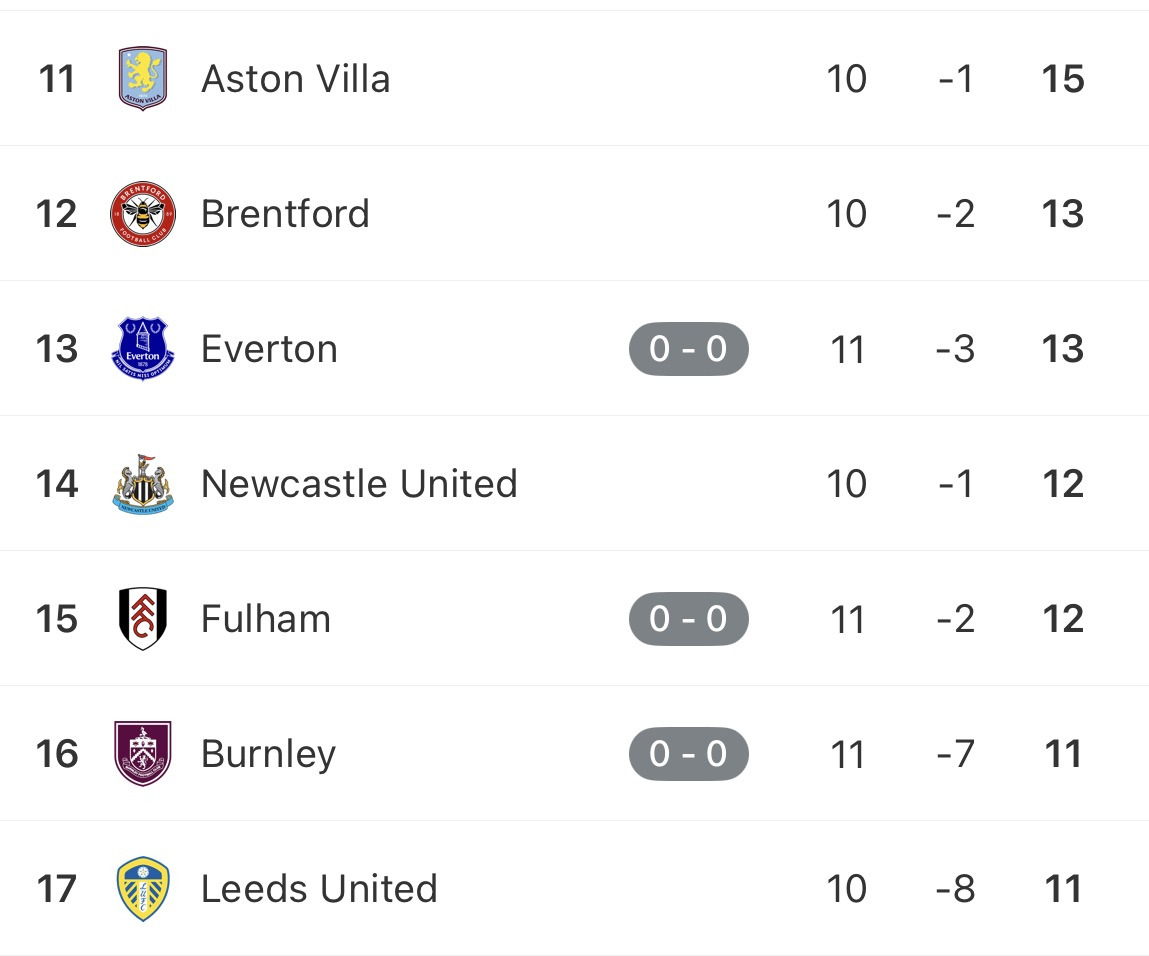
Task: Click the Leeds United badge icon
Action: pyautogui.click(x=143, y=889)
